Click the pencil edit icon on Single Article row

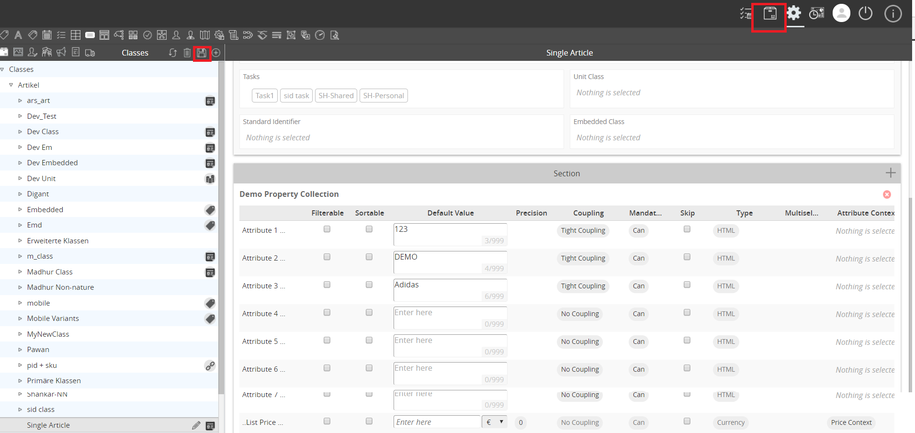(x=197, y=425)
